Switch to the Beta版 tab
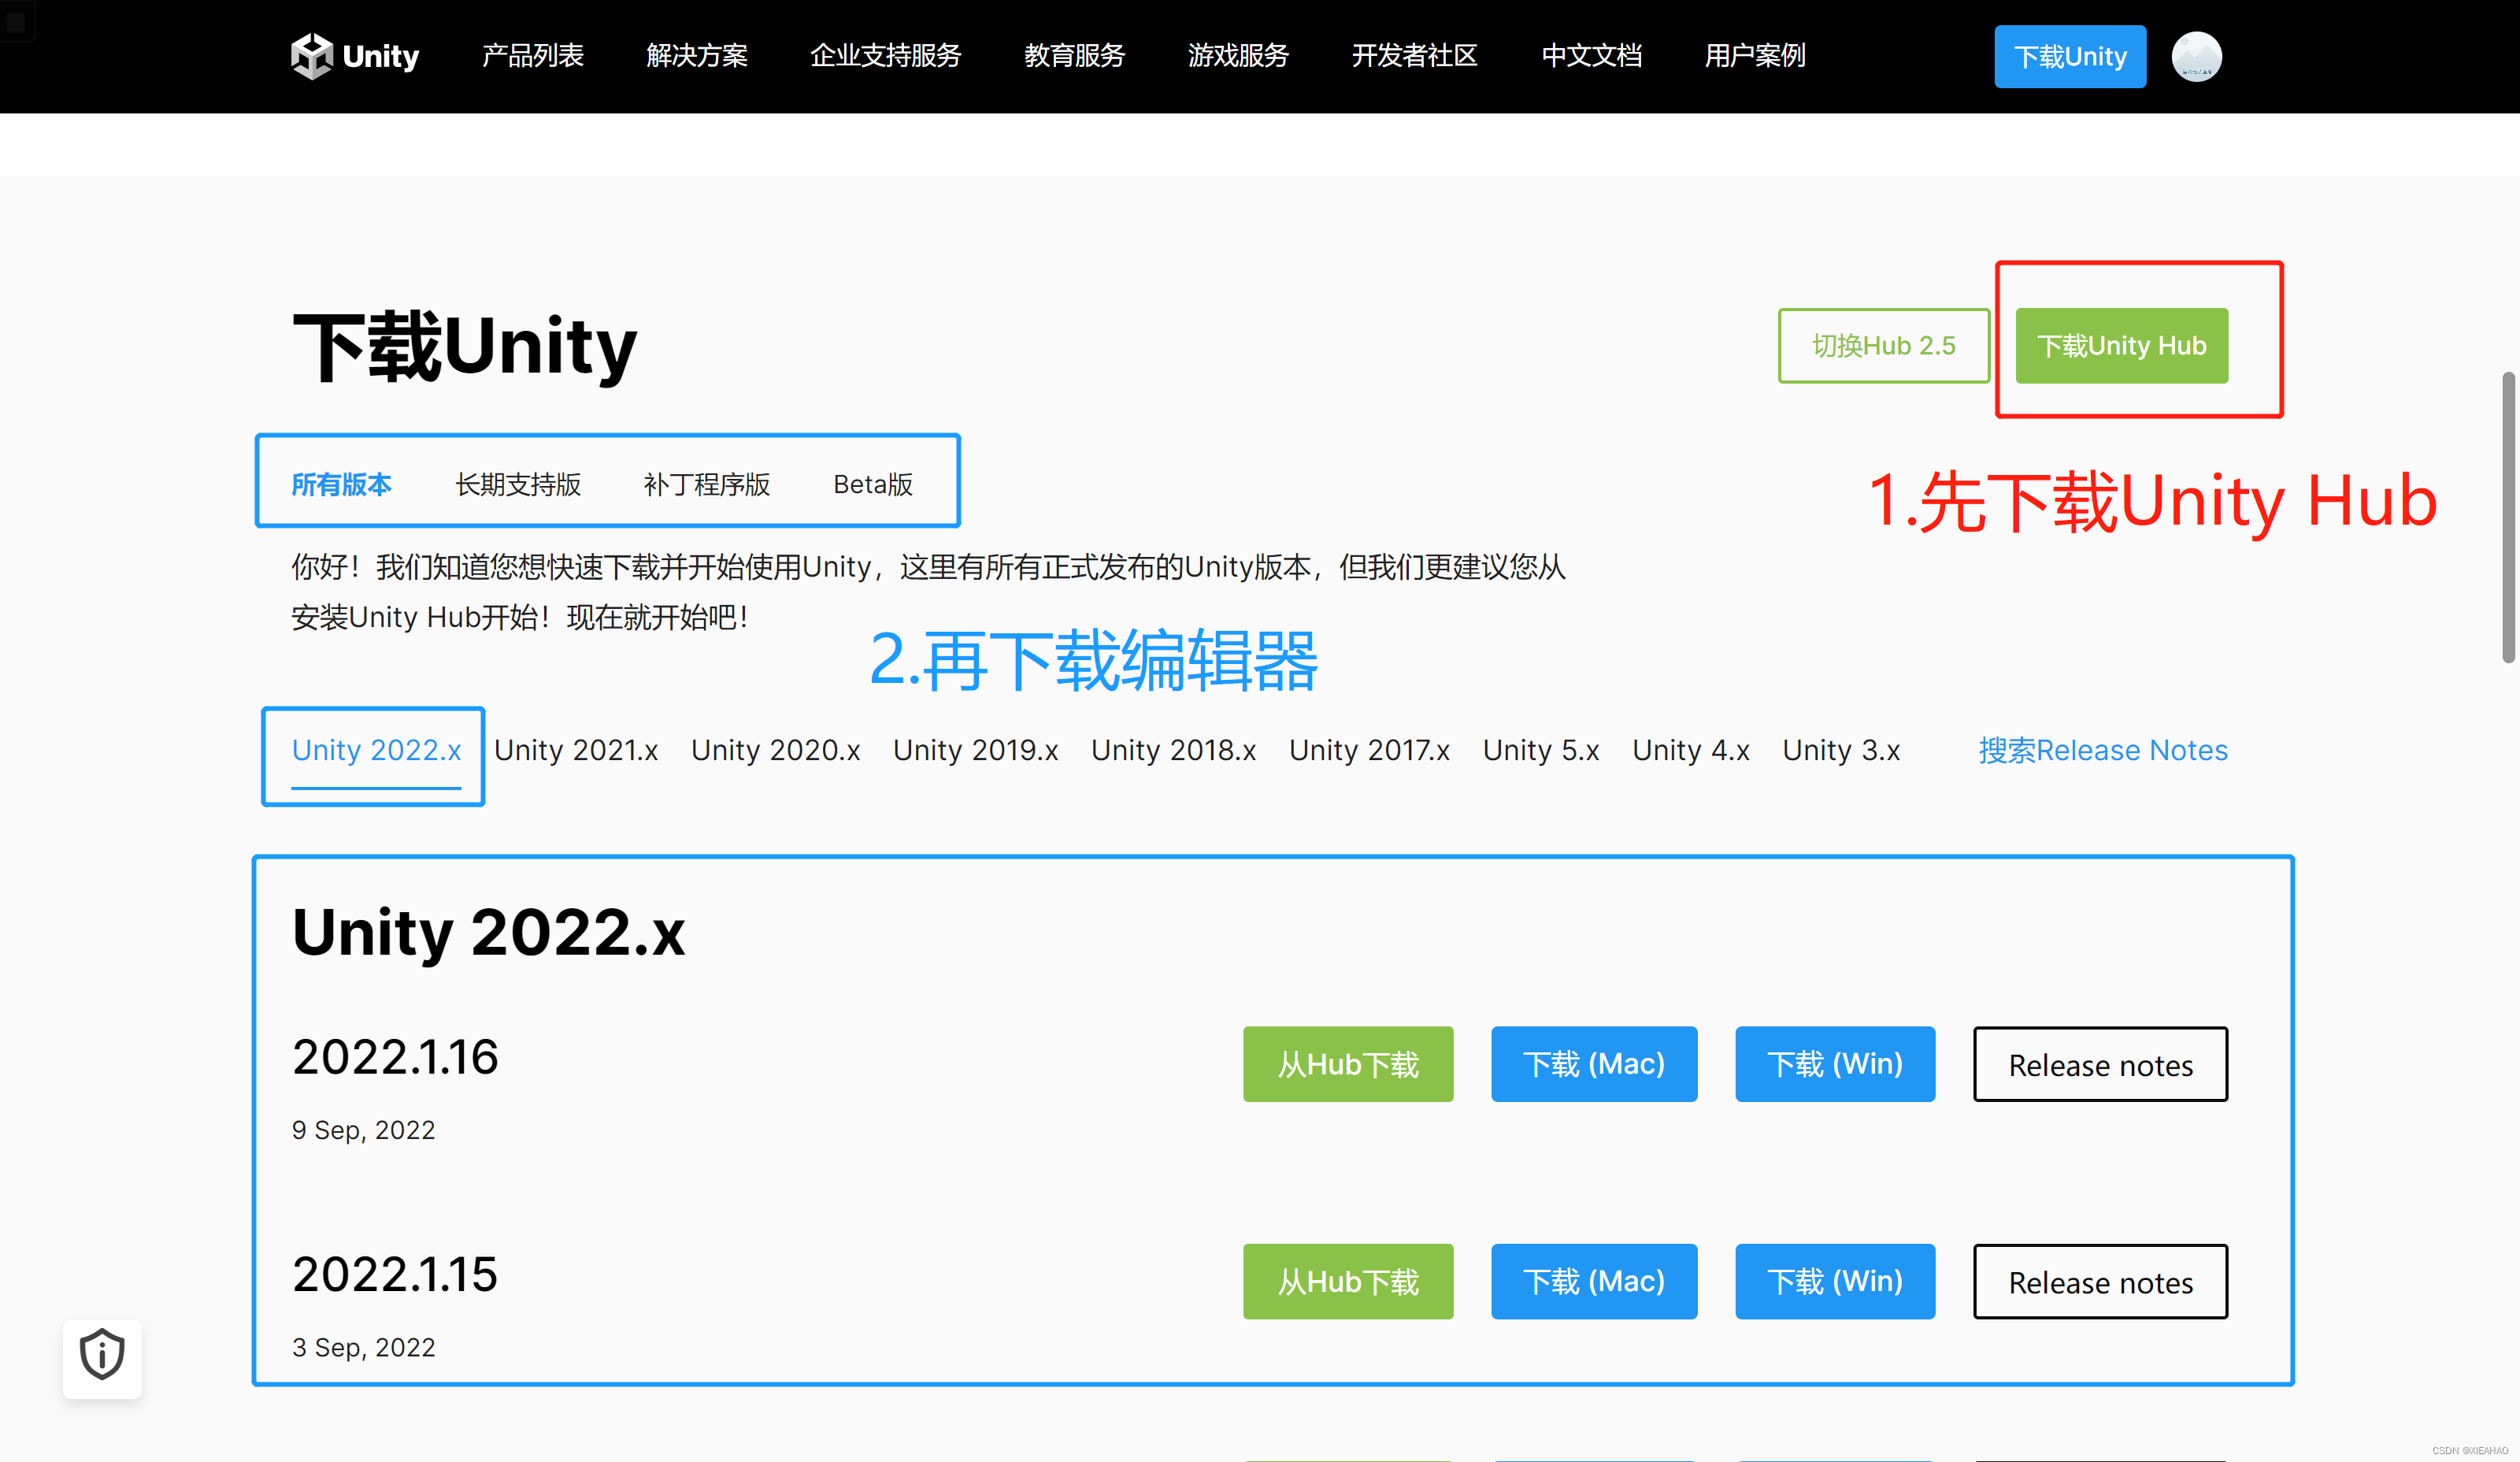 872,485
